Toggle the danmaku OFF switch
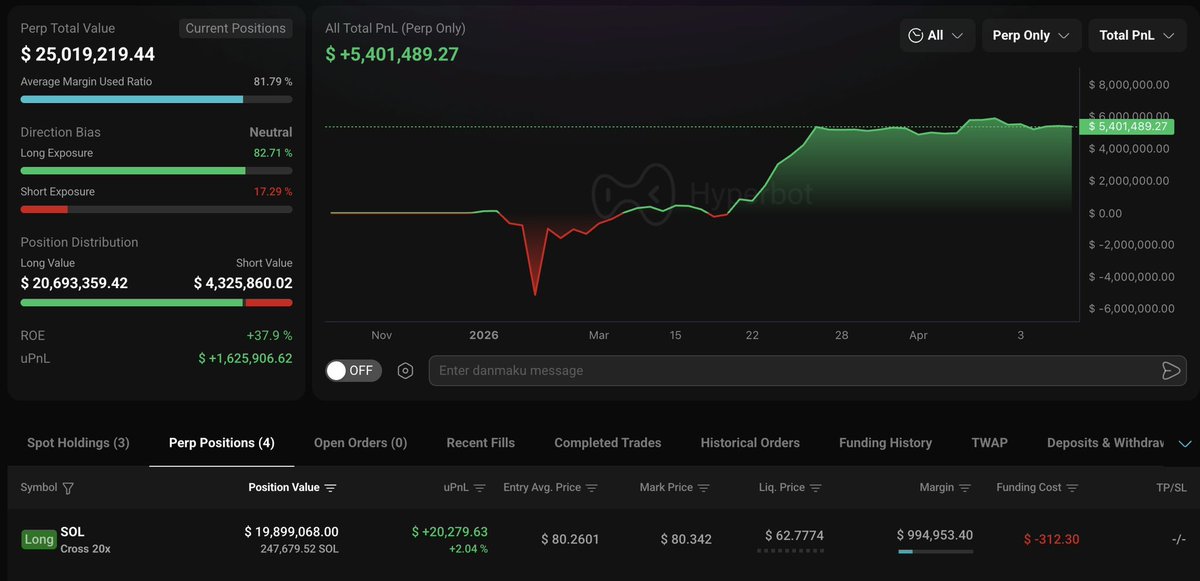Viewport: 1200px width, 581px height. pos(353,370)
